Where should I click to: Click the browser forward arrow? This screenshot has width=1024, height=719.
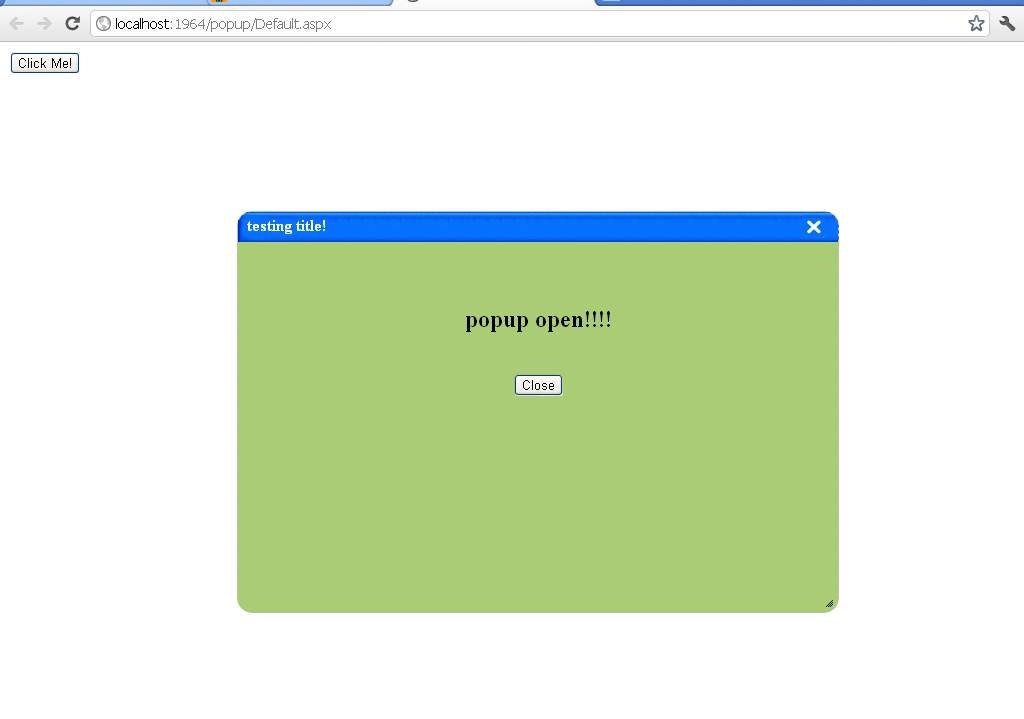(44, 24)
